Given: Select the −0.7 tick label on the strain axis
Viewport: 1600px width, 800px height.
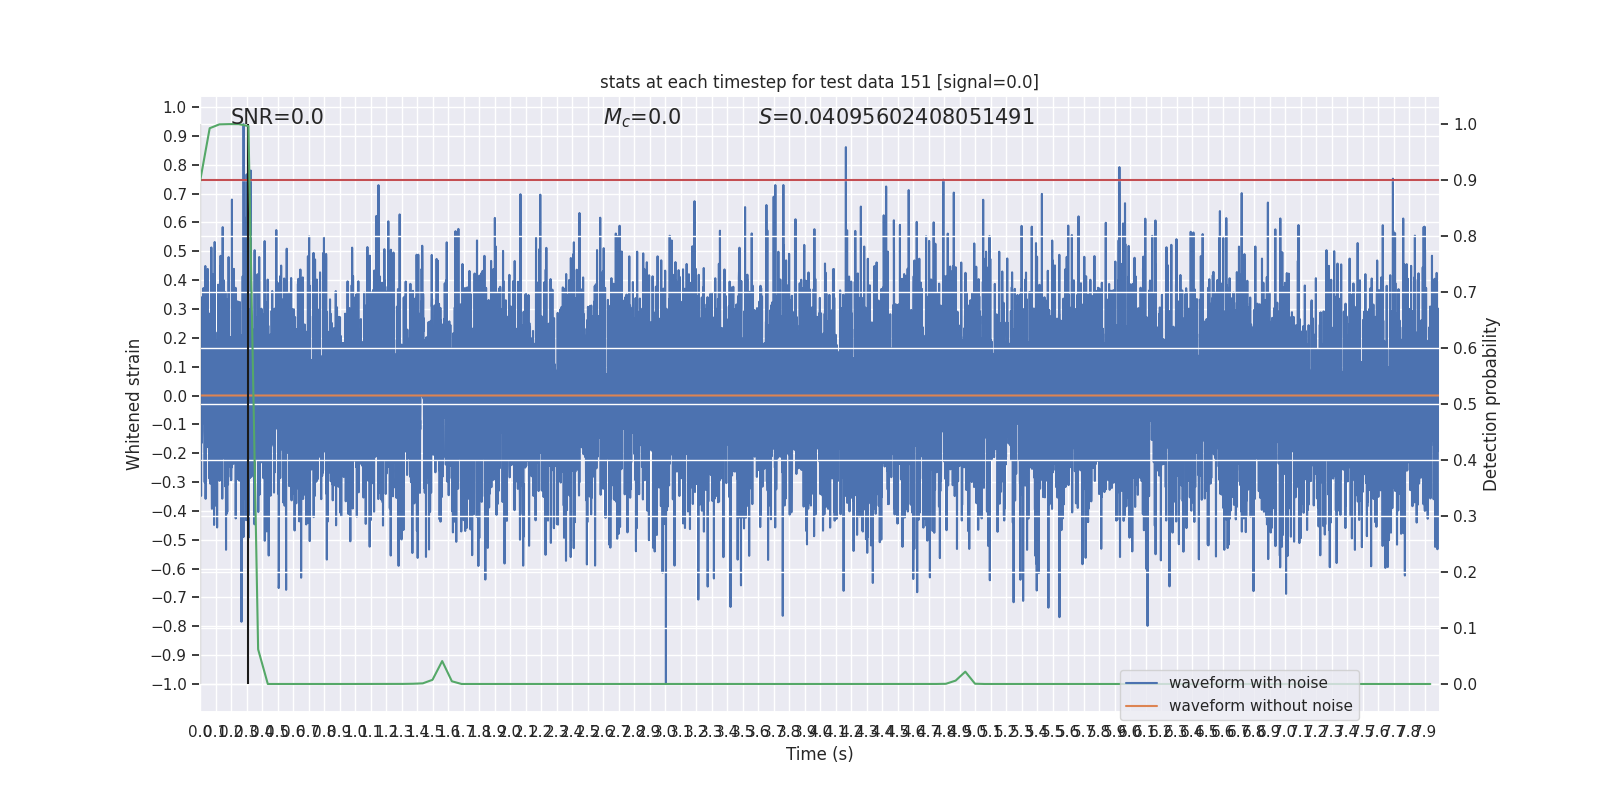Looking at the screenshot, I should tap(169, 597).
